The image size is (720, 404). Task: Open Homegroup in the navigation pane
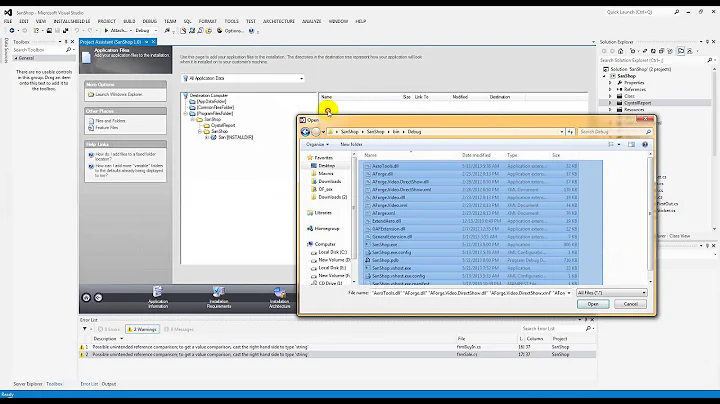point(326,229)
